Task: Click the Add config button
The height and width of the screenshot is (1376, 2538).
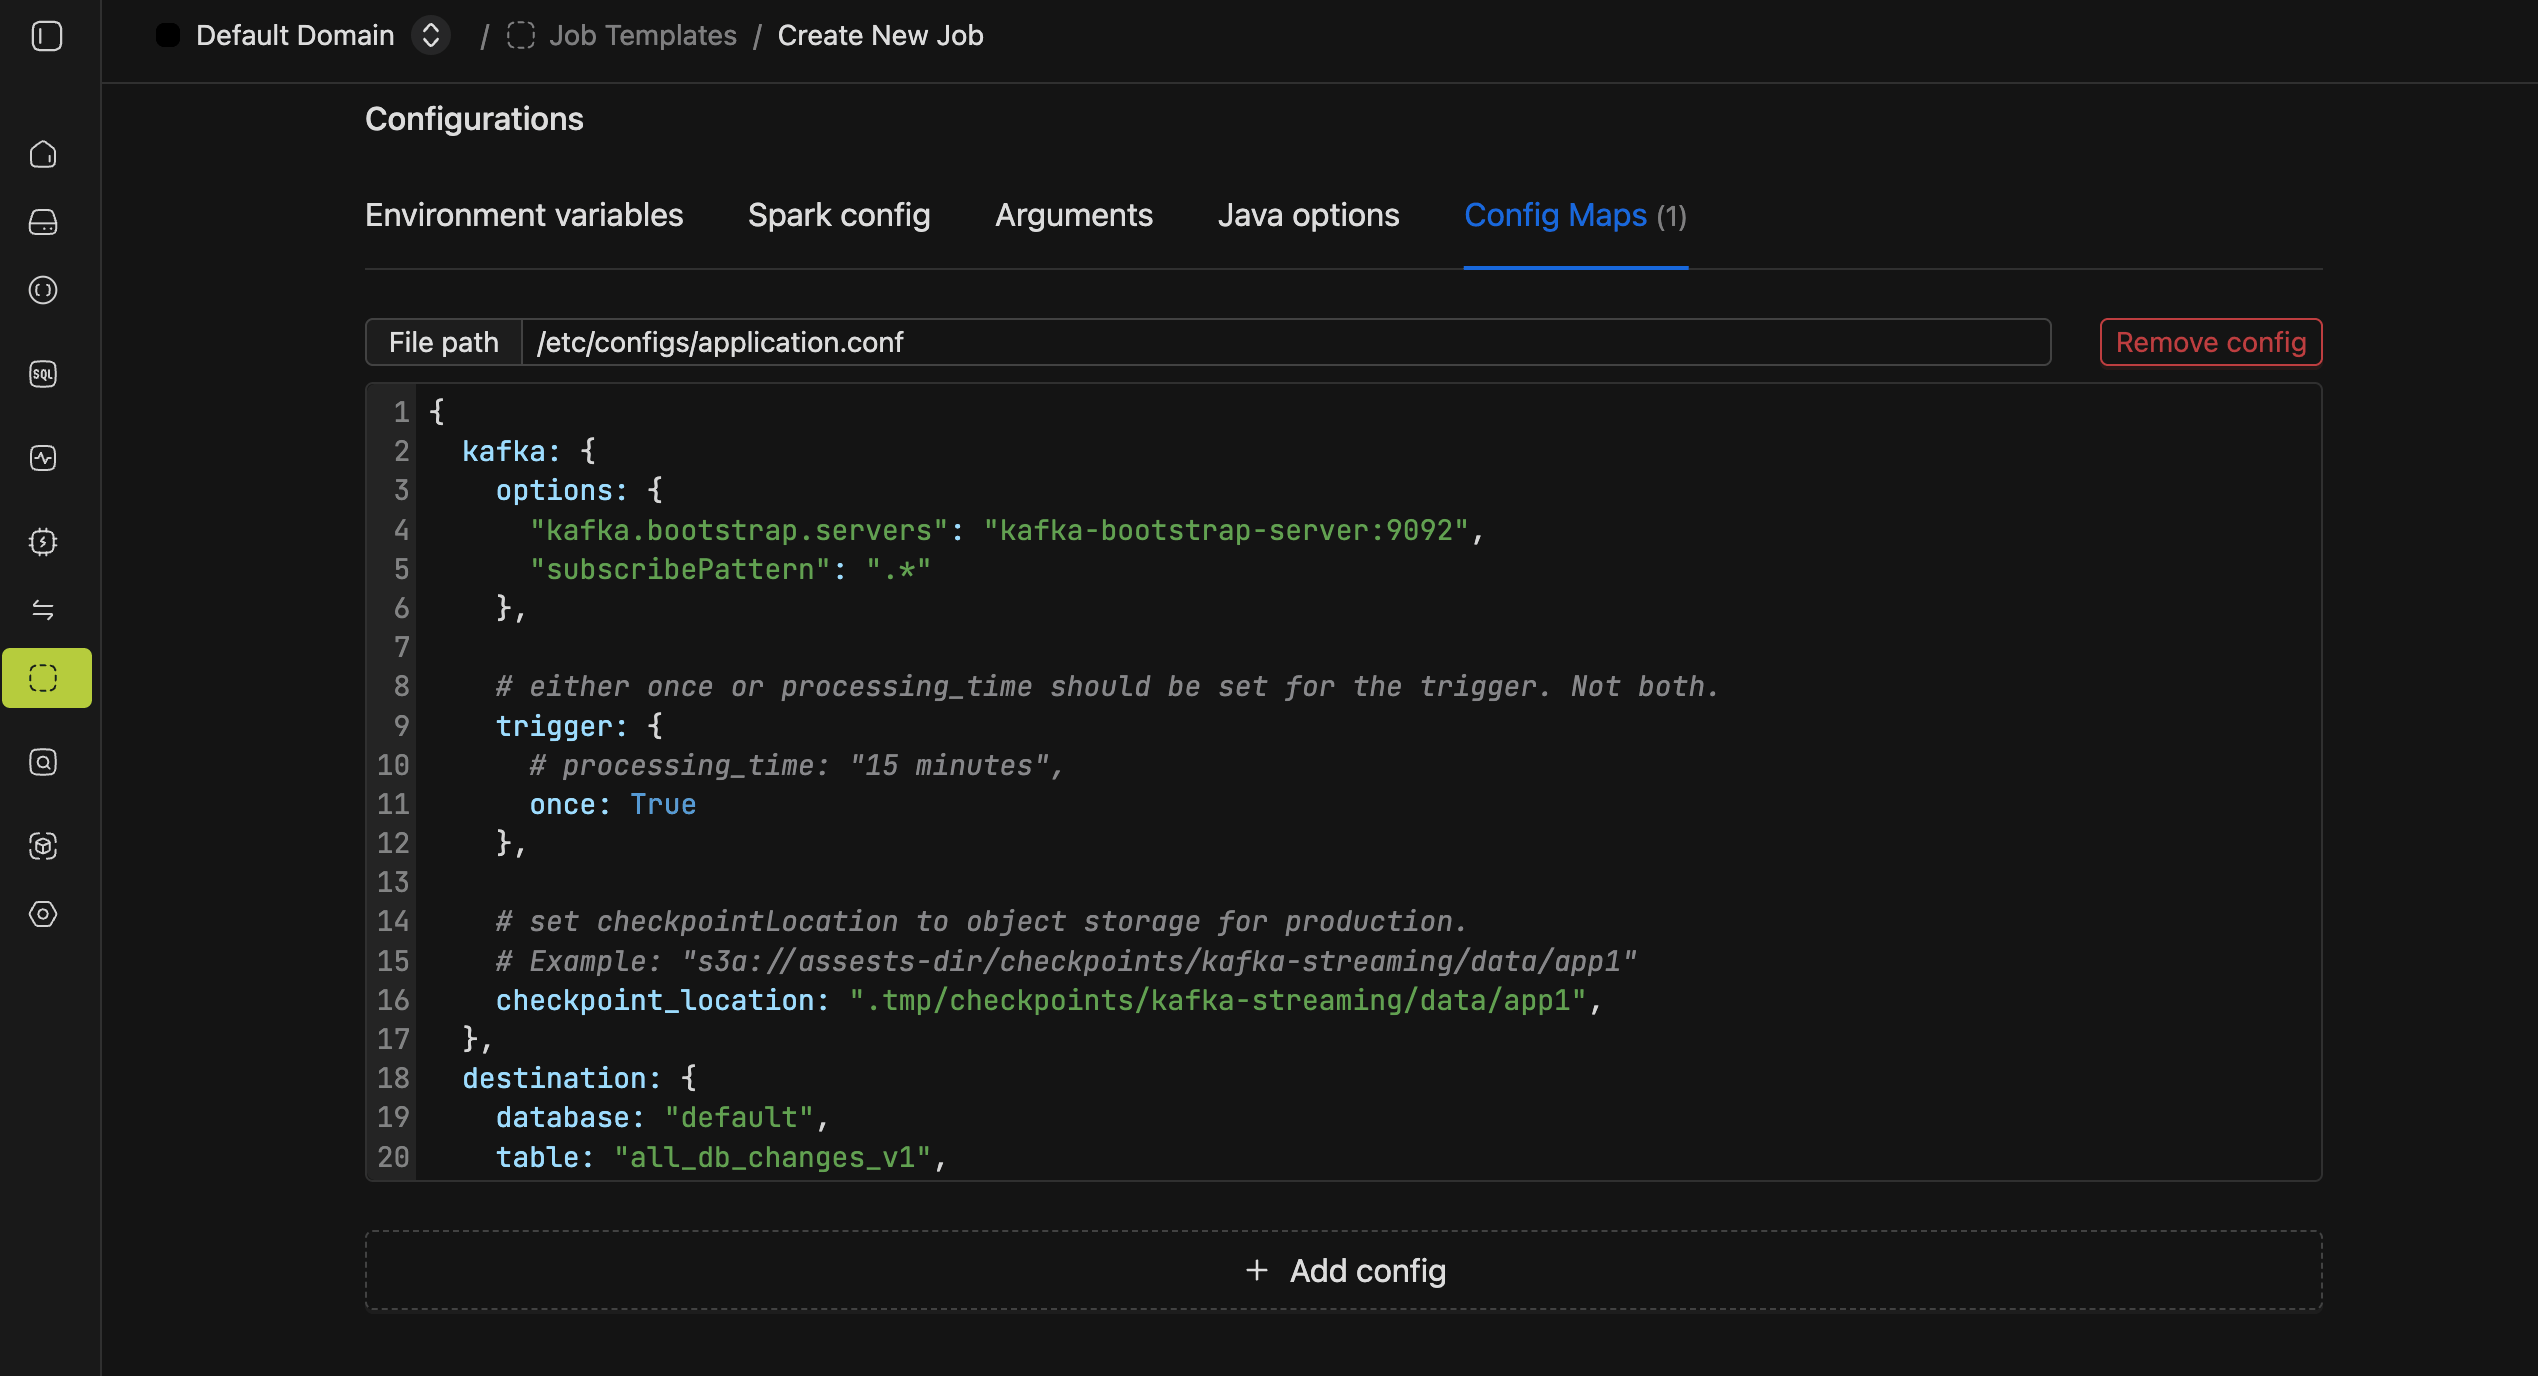Action: coord(1343,1270)
